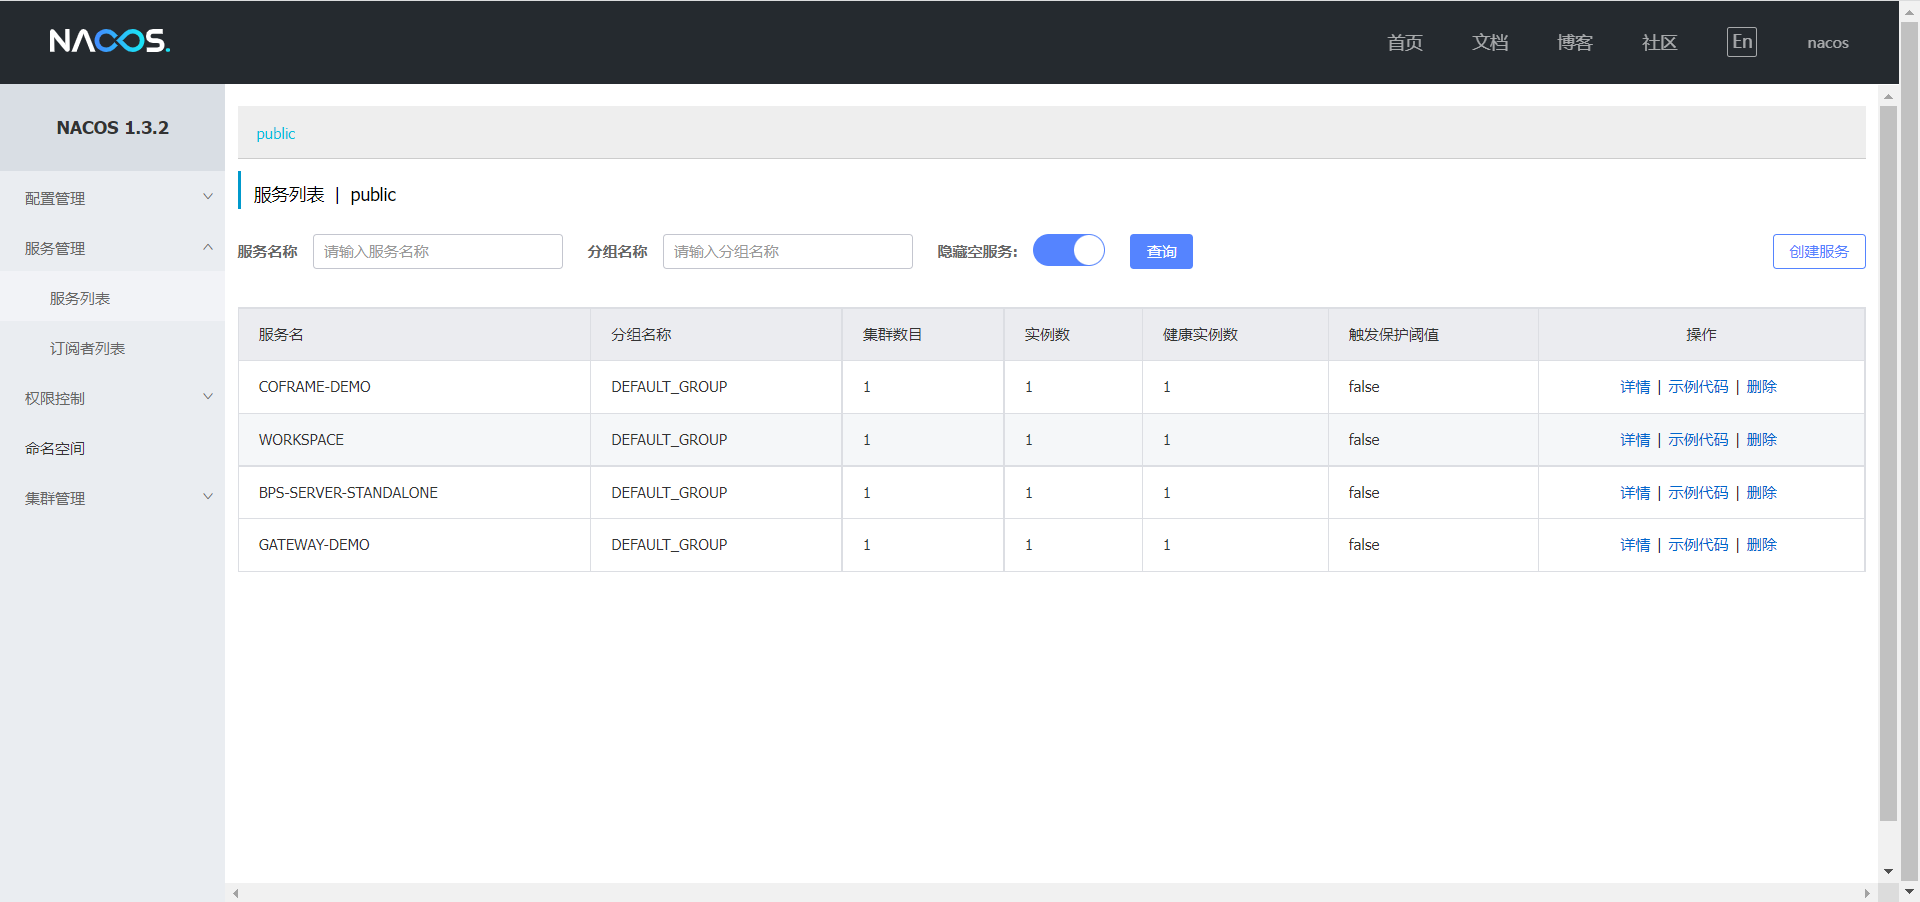Click 删除 for BPS-SERVER-STANDALONE
1920x902 pixels.
tap(1762, 493)
